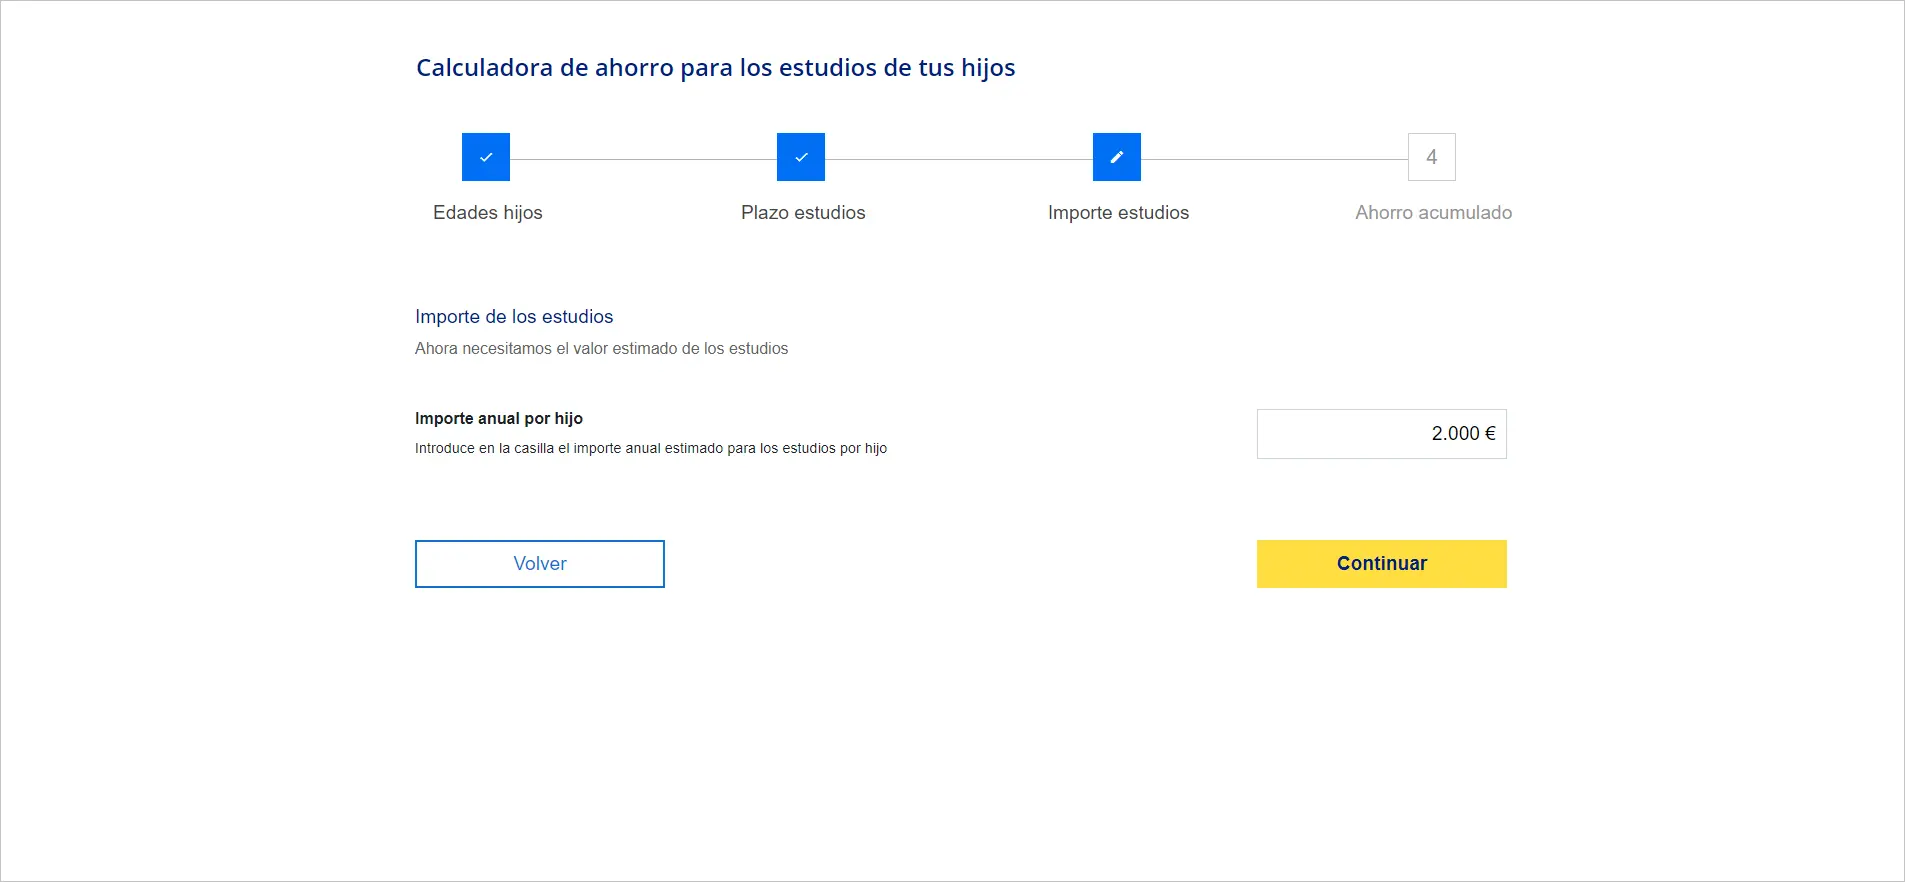Click the 'Ahorro acumulado' step label
1905x882 pixels.
(x=1433, y=213)
